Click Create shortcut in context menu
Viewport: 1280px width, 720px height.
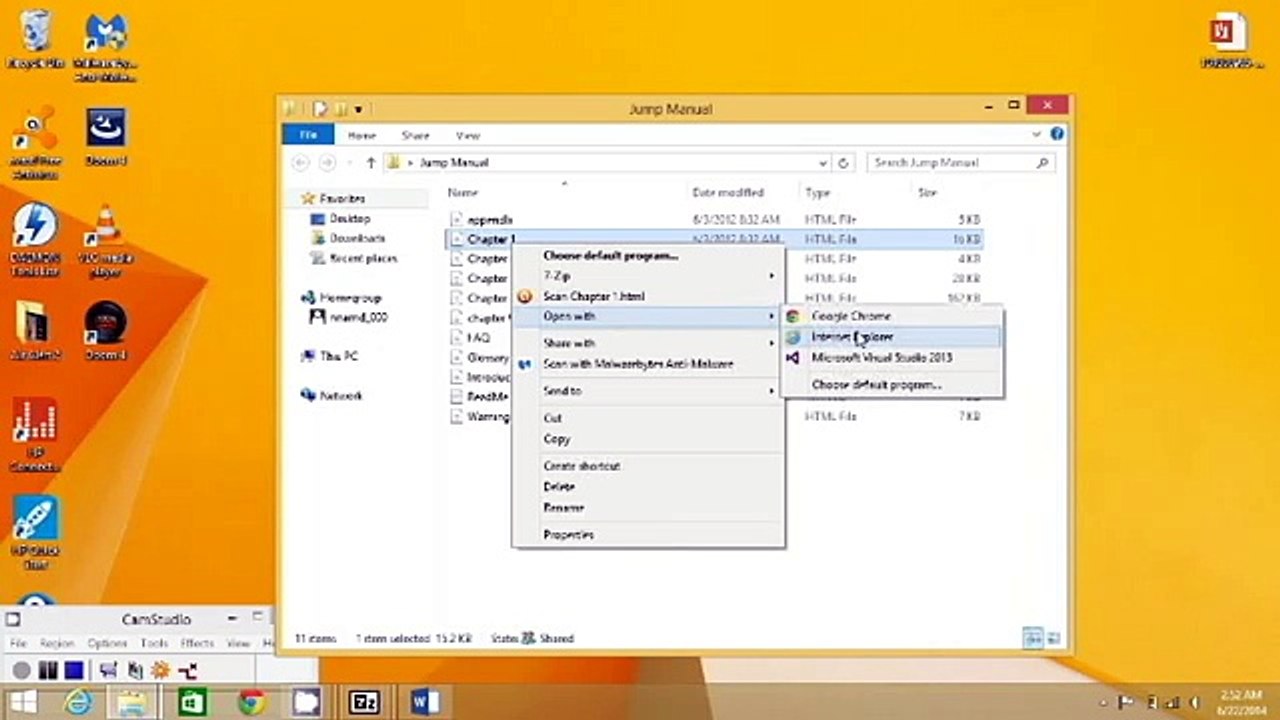pyautogui.click(x=648, y=466)
